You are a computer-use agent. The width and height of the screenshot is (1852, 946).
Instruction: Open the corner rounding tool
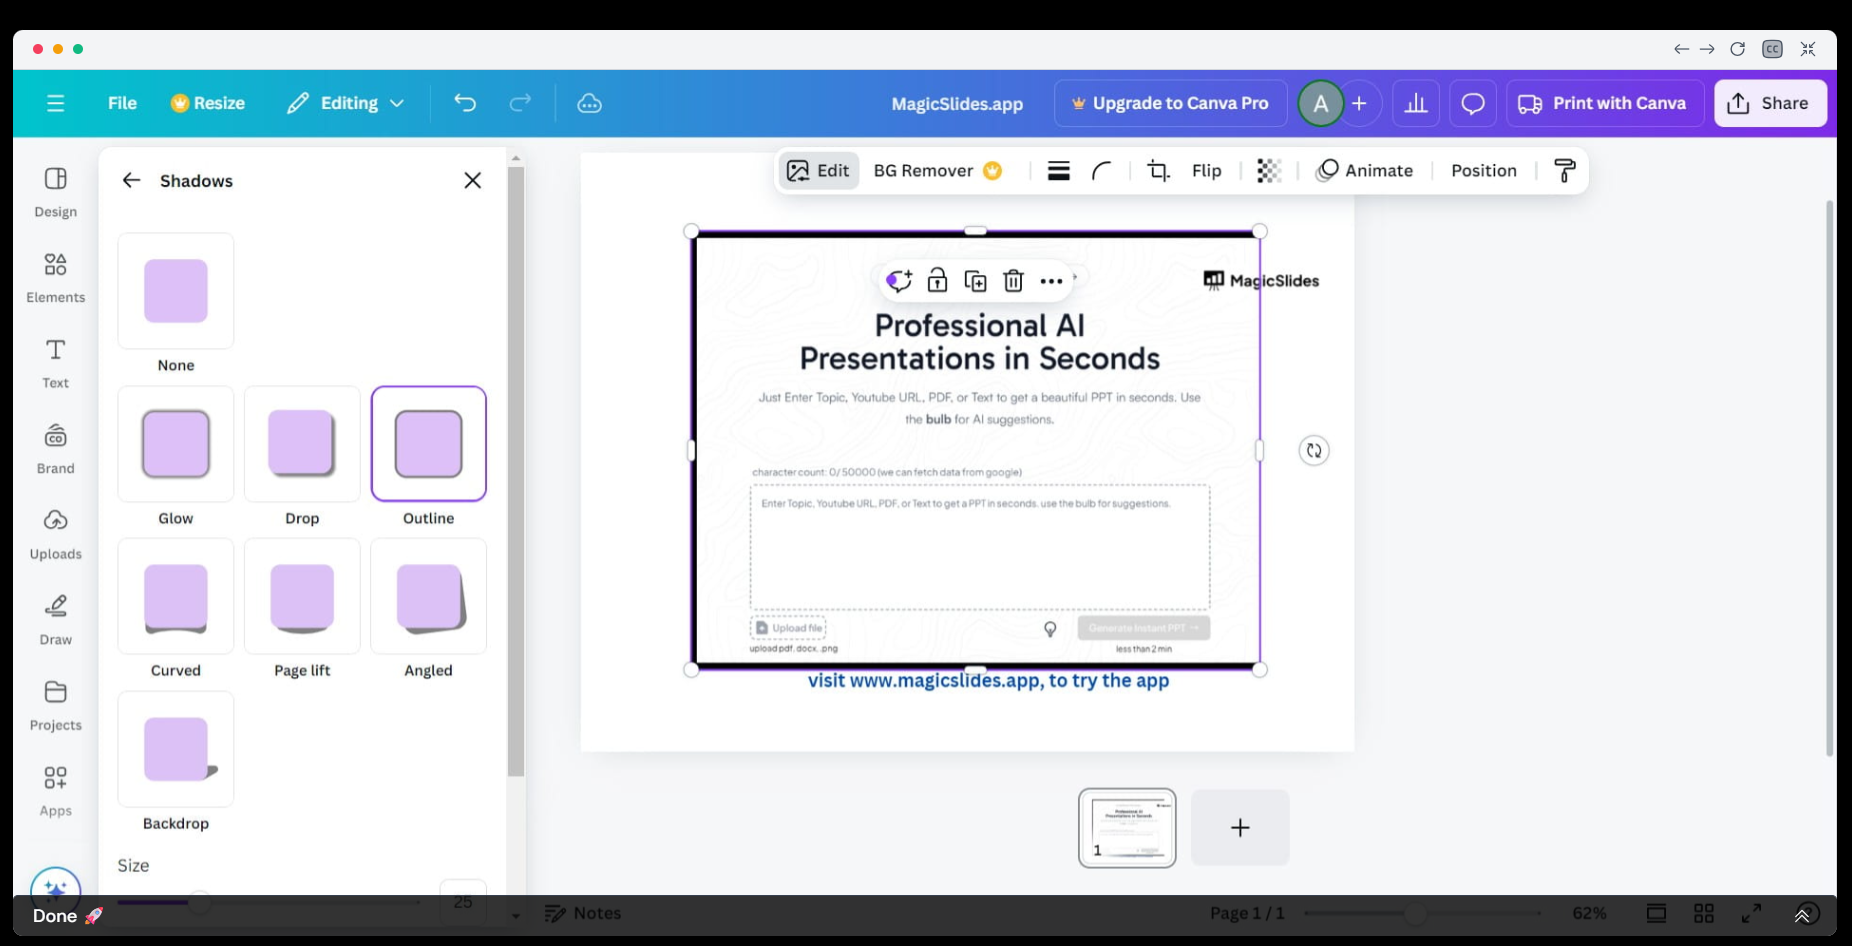(1101, 171)
